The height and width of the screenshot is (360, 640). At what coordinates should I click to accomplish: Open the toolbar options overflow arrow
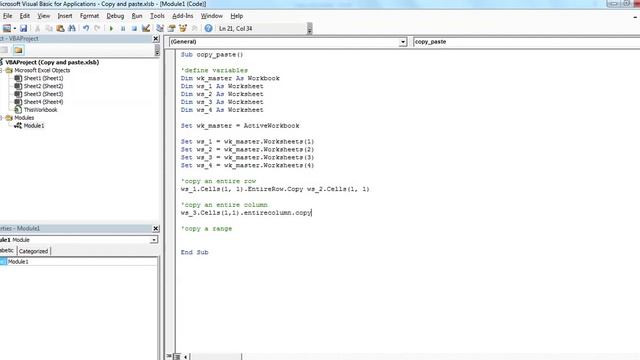click(309, 29)
